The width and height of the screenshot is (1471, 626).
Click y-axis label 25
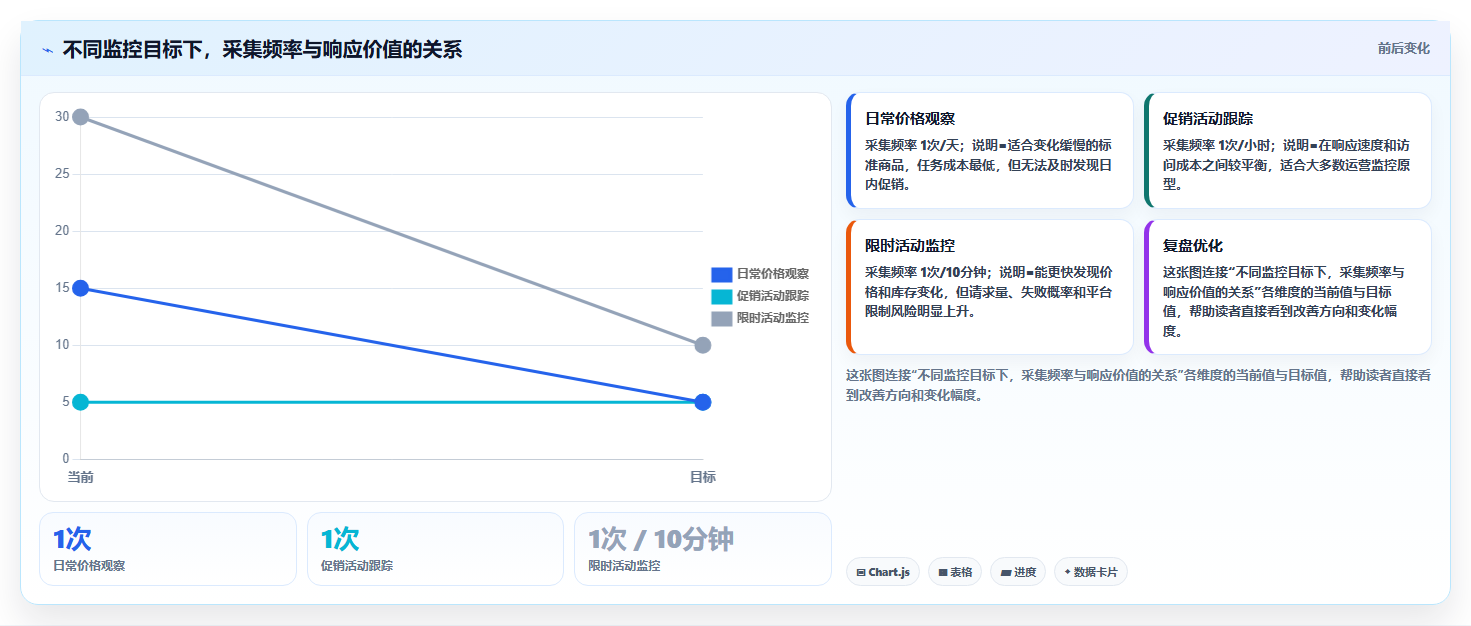click(x=62, y=174)
